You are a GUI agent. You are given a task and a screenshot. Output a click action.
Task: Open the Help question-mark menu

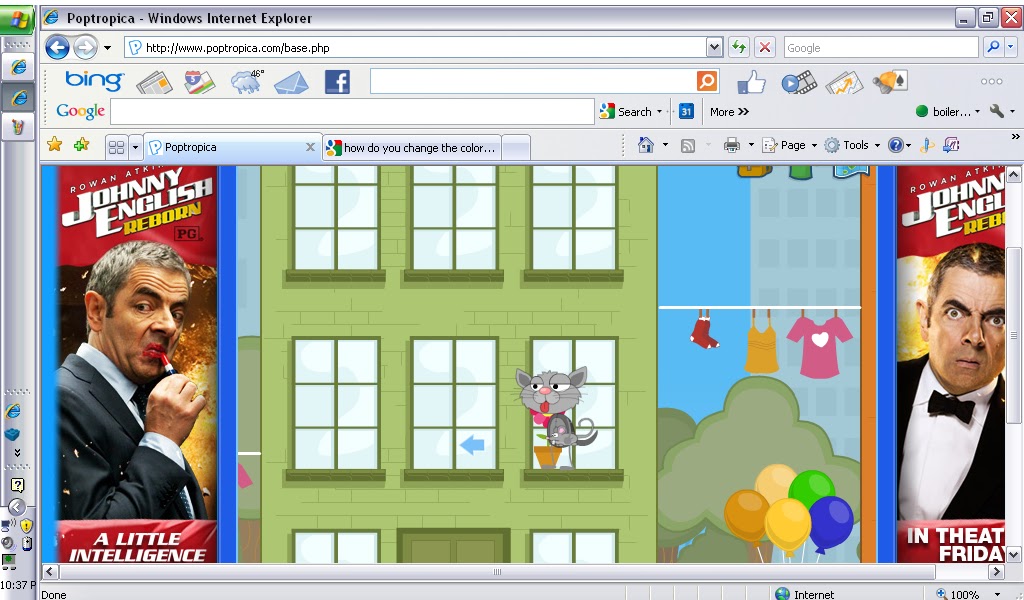(x=899, y=145)
